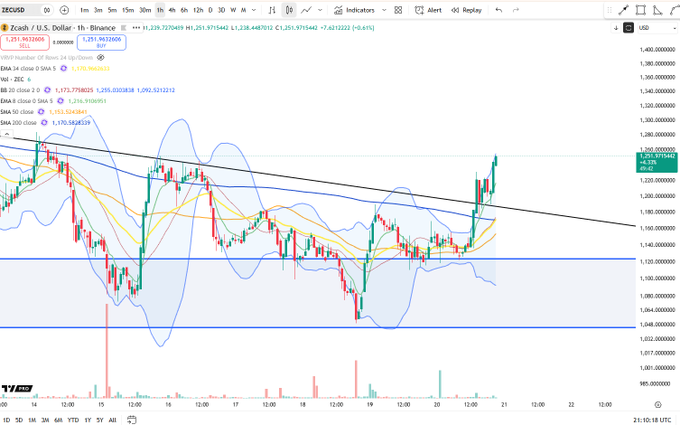Choose the daily D interval
Image resolution: width=680 pixels, height=425 pixels.
tap(210, 10)
